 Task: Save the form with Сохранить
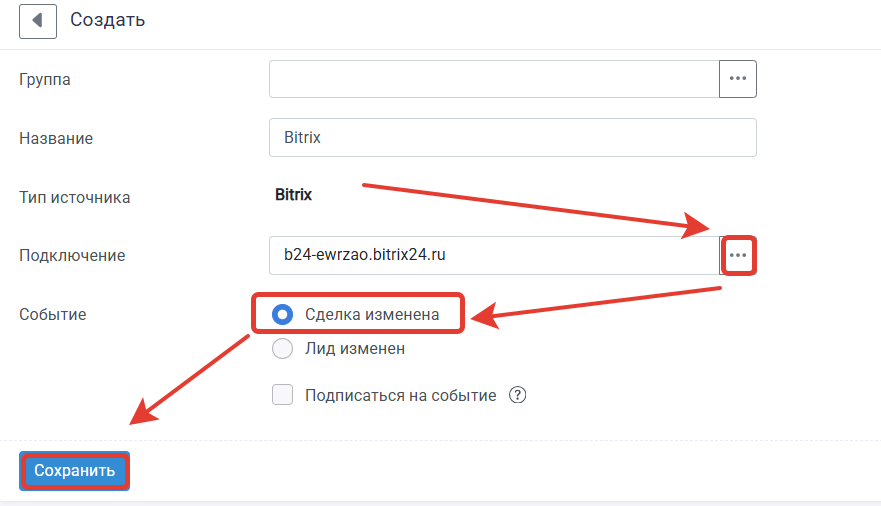(x=75, y=471)
